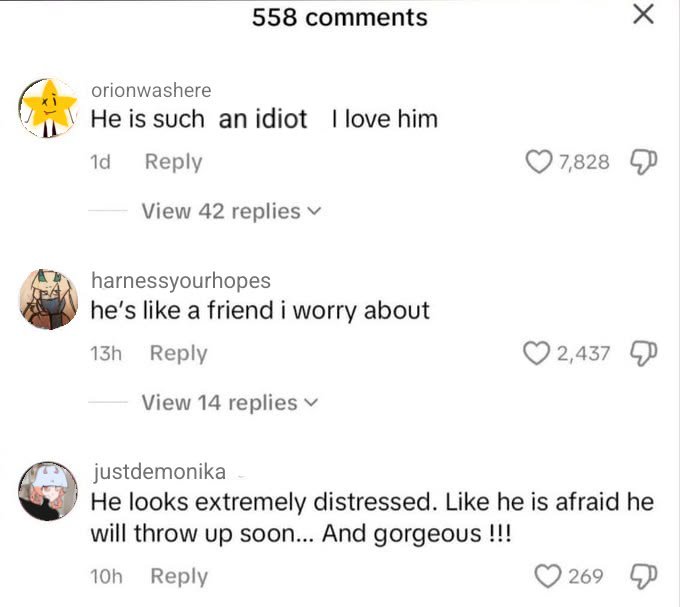Close the 558 comments panel
The image size is (680, 607).
[x=643, y=14]
